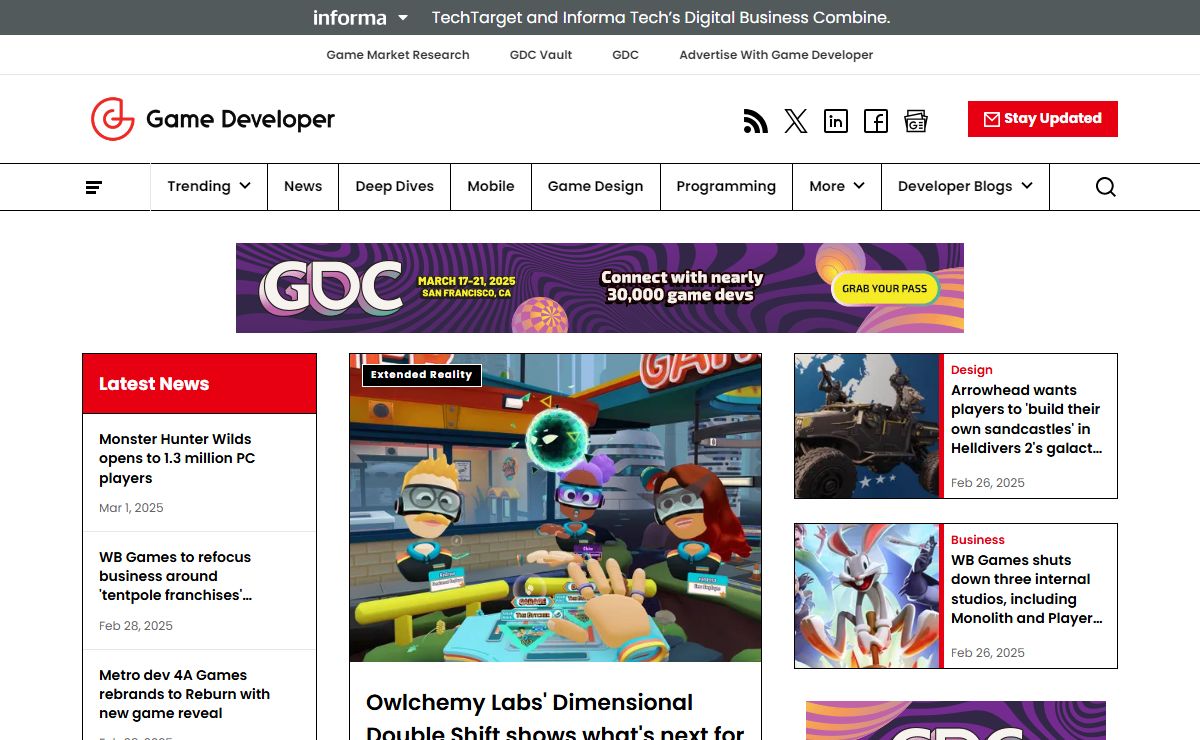Open Game Market Research link

coord(398,55)
